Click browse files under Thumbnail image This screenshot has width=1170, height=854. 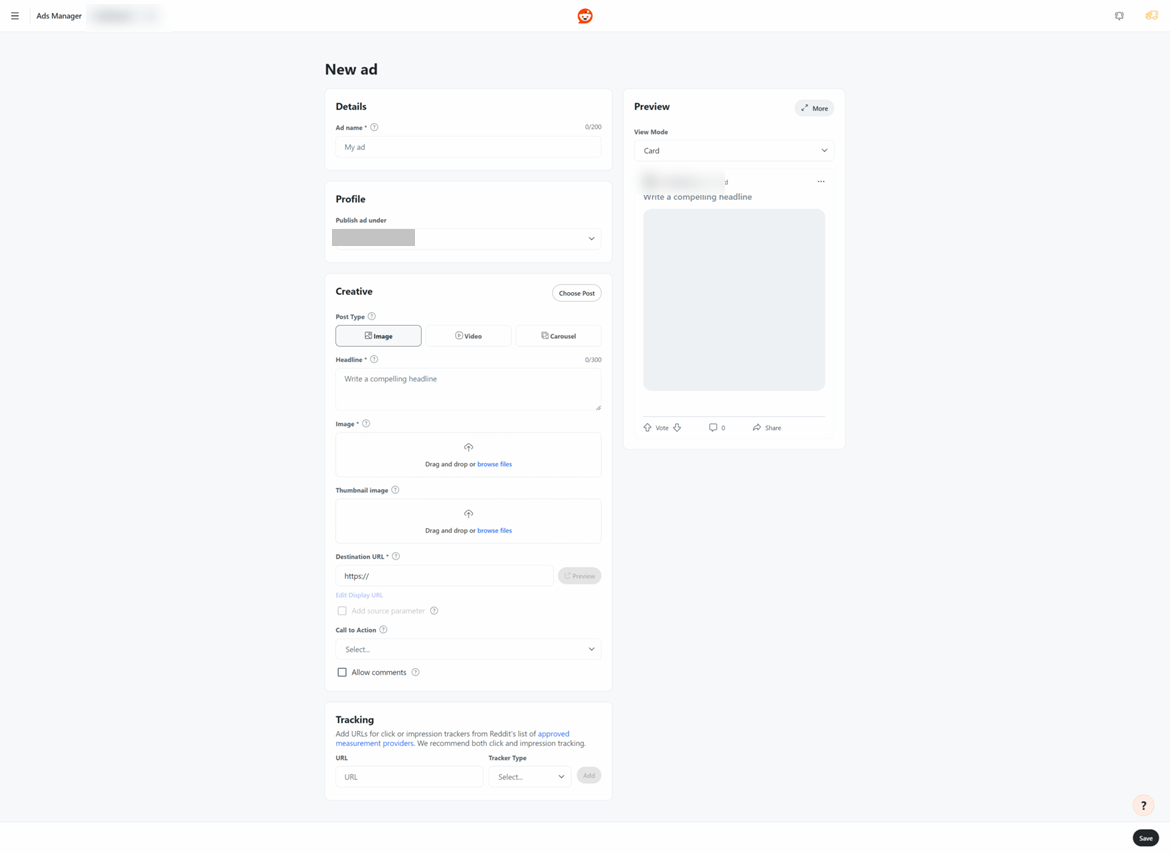point(495,530)
